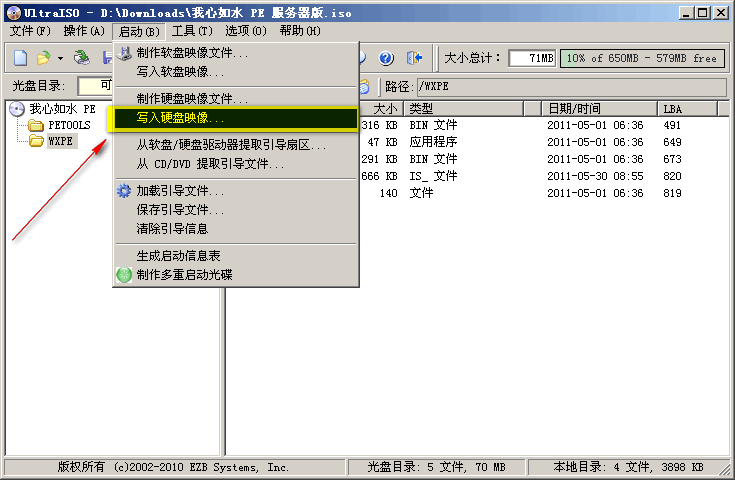735x480 pixels.
Task: Click the LBA value 819
Action: [672, 193]
